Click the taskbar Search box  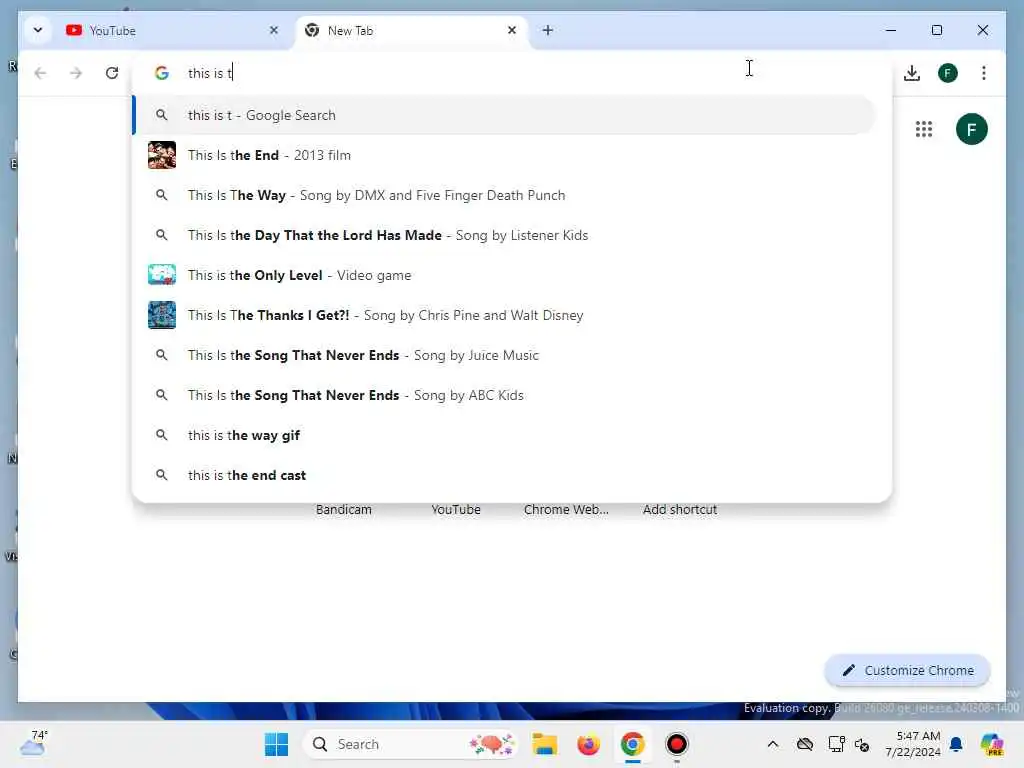[410, 744]
